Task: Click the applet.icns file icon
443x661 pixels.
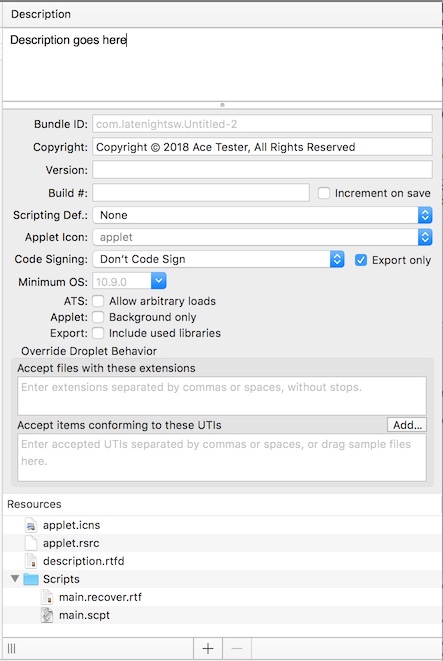Action: tap(31, 525)
